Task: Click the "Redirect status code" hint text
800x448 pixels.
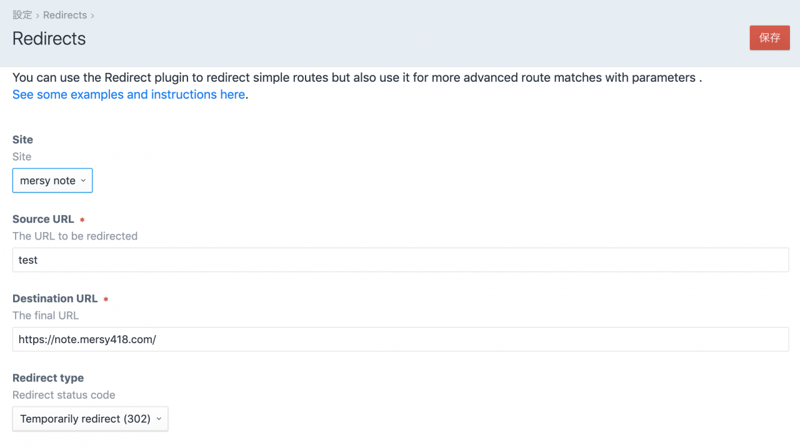Action: point(64,395)
